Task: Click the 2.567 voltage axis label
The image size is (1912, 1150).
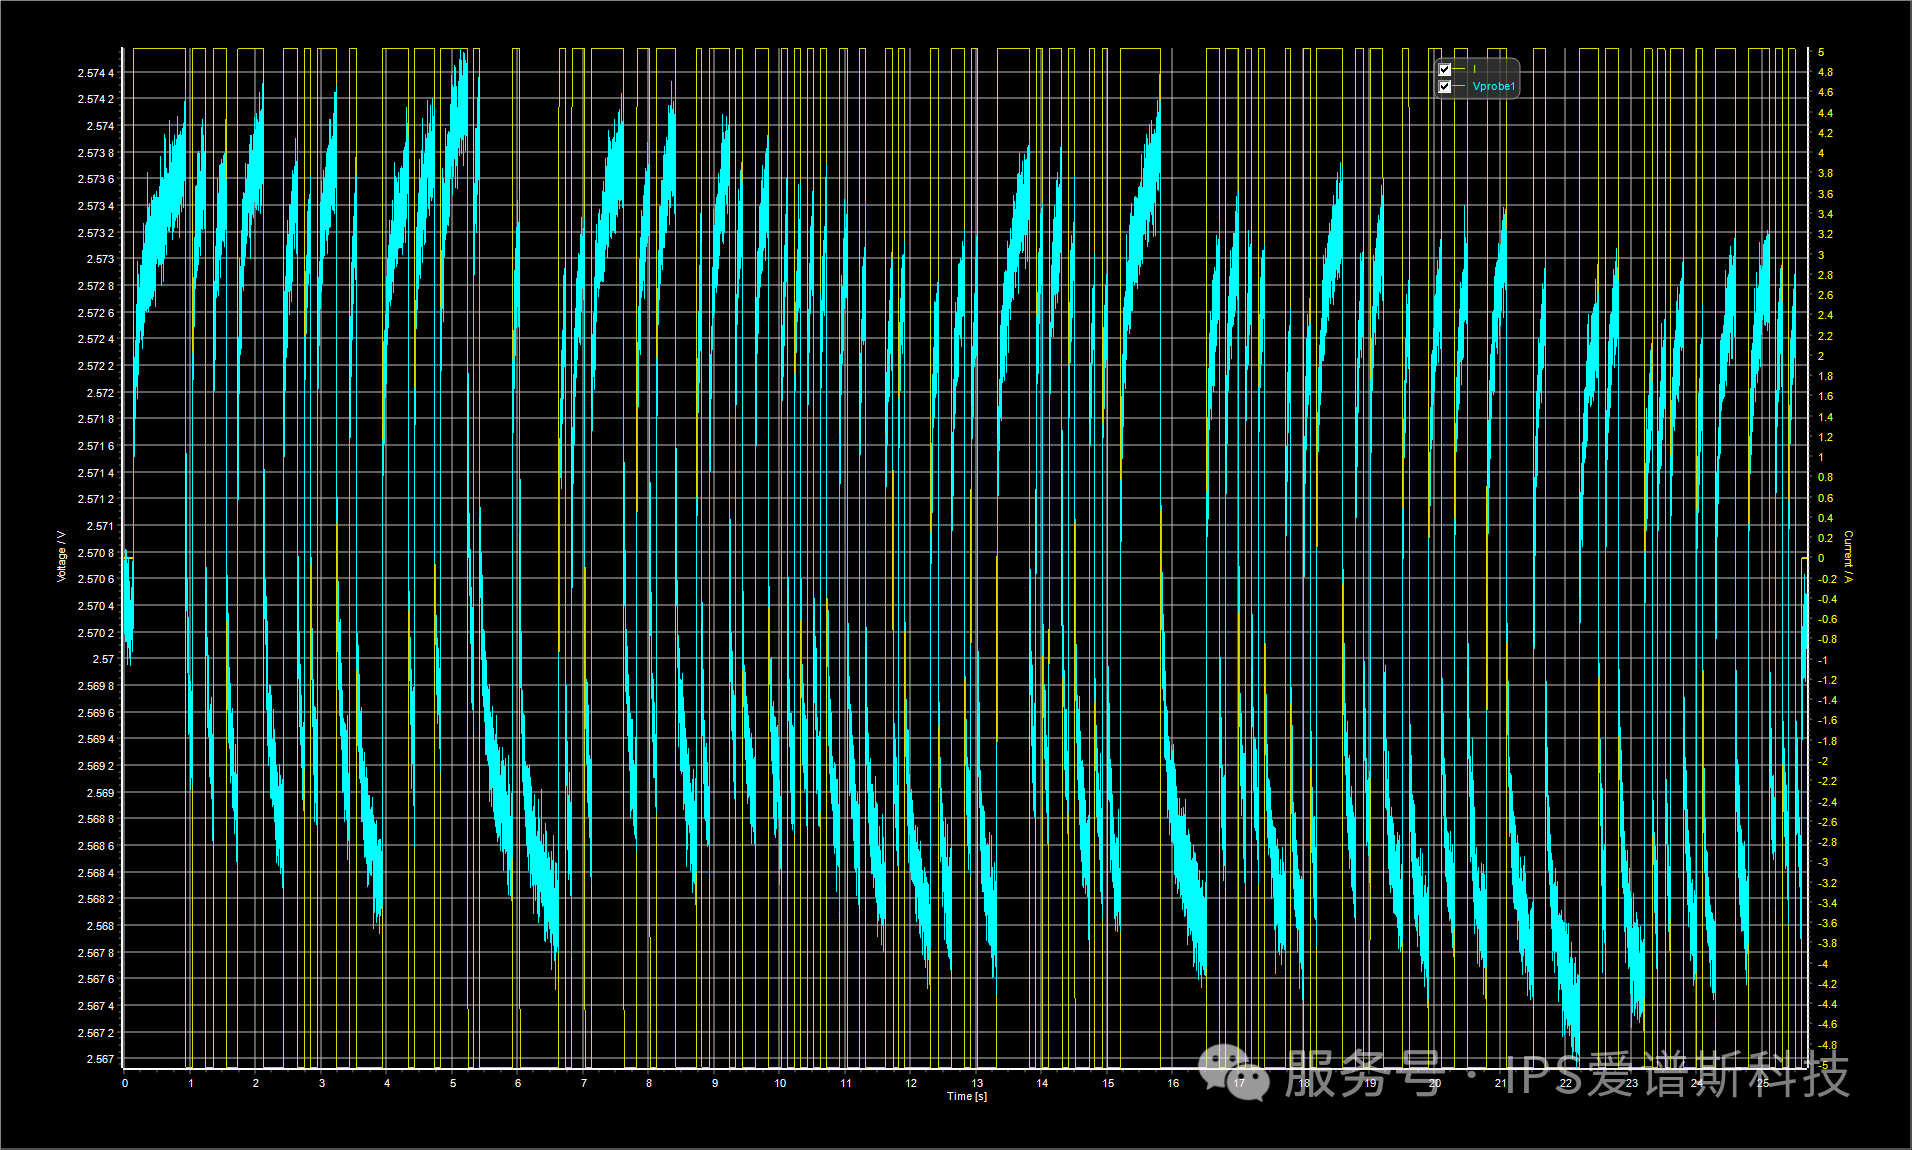Action: pos(100,1059)
